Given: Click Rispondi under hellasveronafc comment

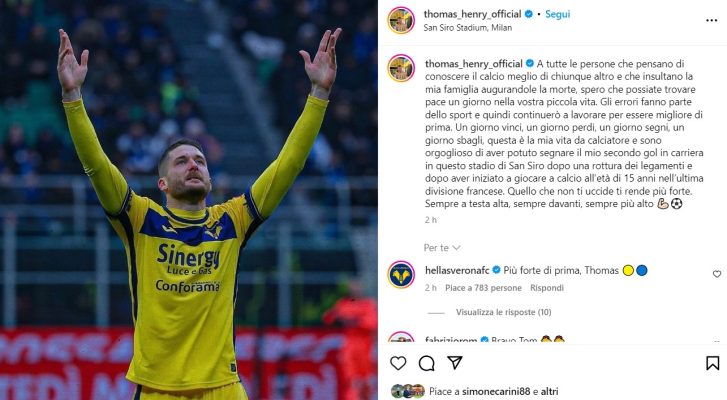Looking at the screenshot, I should (547, 288).
